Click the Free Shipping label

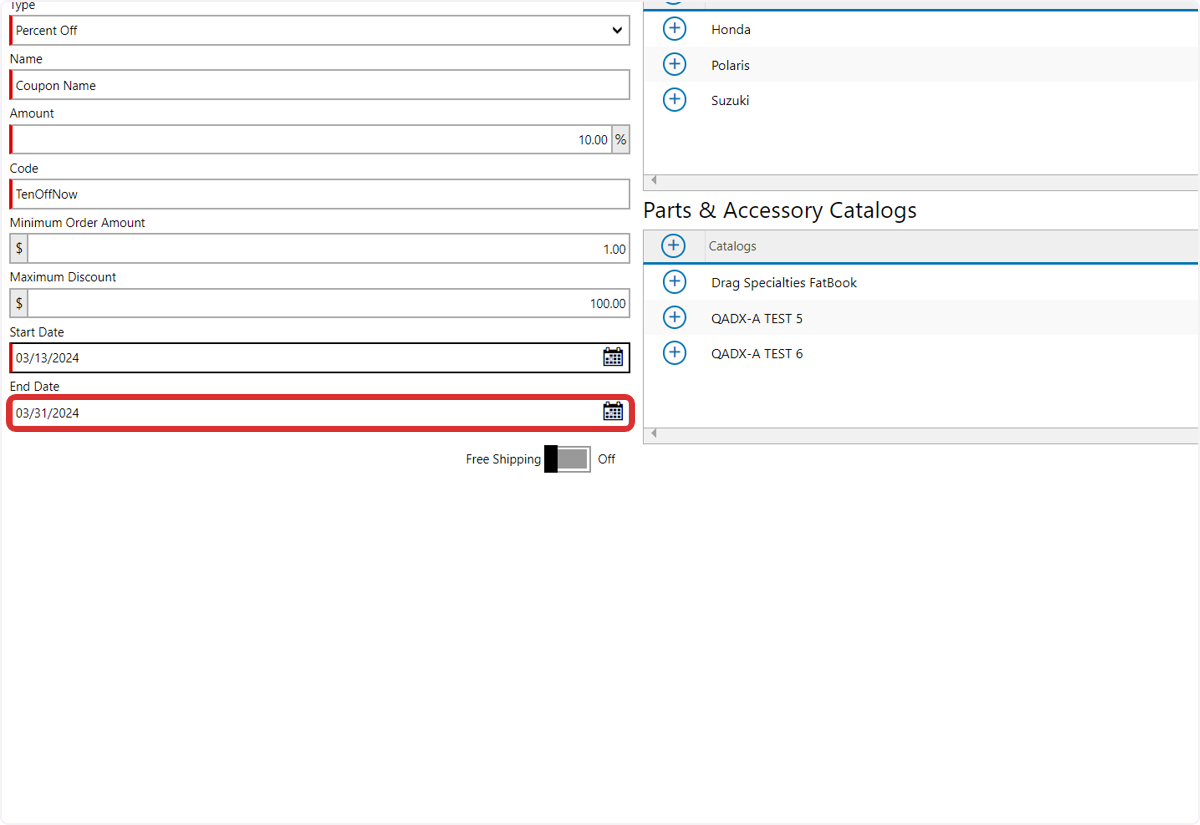pyautogui.click(x=503, y=460)
